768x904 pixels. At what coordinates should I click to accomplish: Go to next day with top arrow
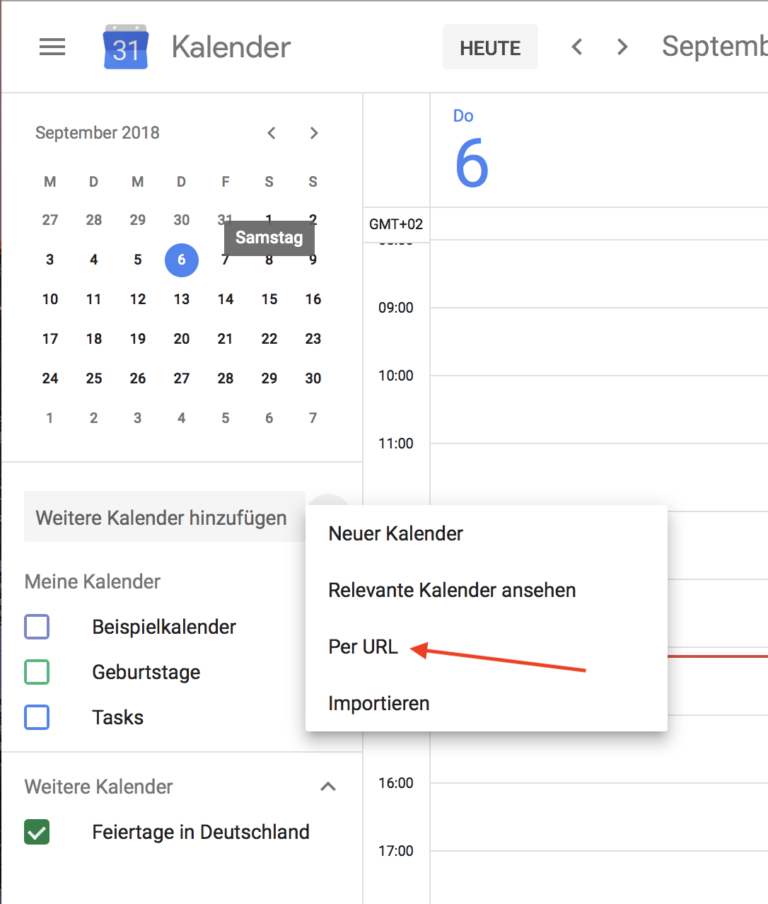pos(623,47)
